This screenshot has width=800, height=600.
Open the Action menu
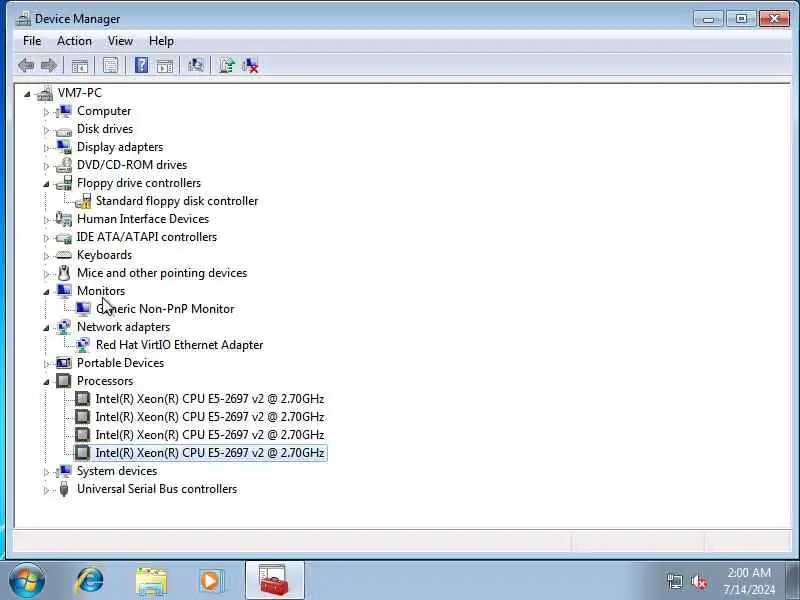(74, 41)
